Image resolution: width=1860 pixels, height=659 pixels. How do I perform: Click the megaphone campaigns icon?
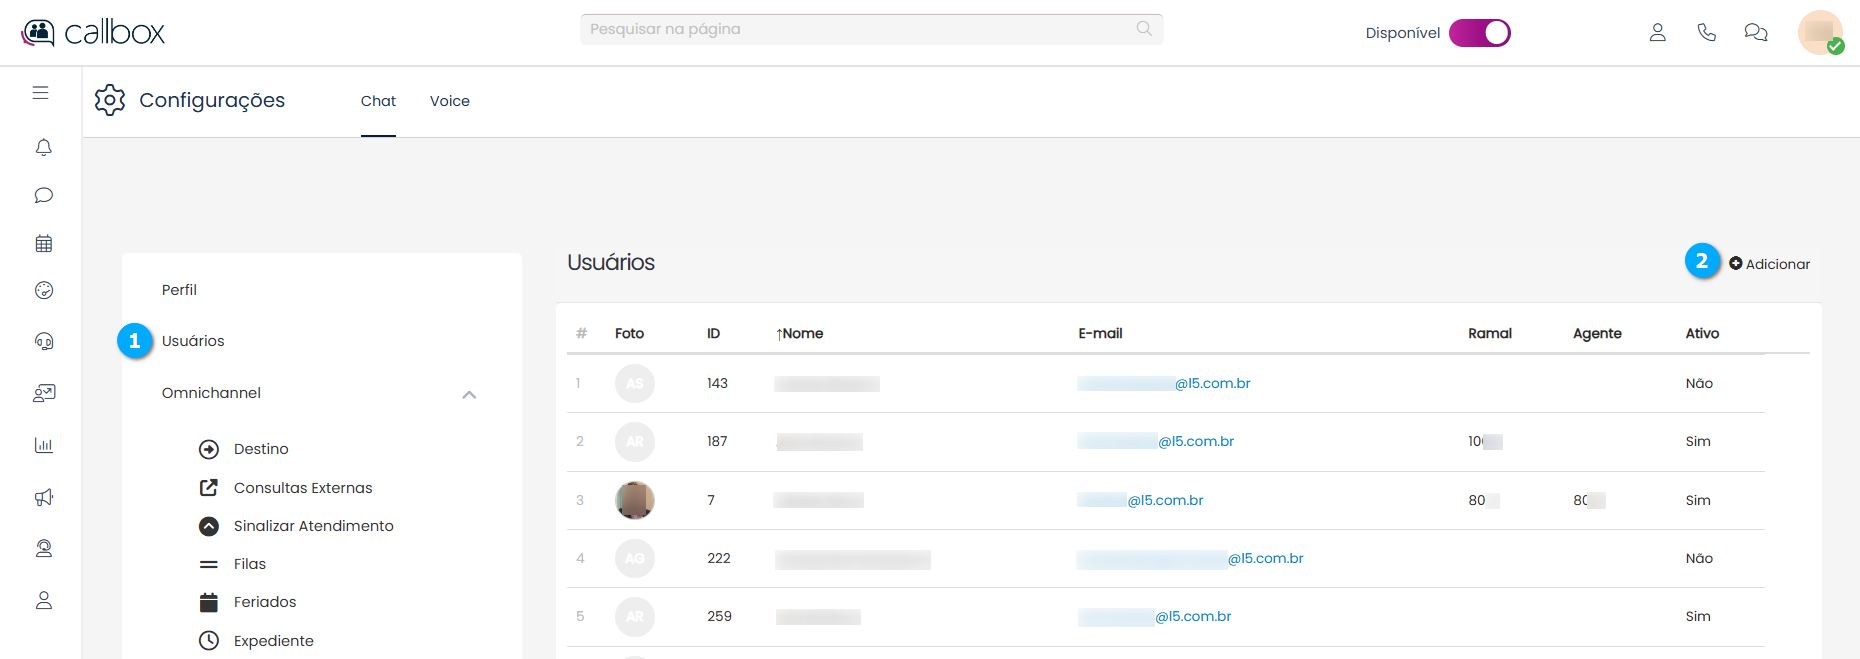click(x=43, y=497)
